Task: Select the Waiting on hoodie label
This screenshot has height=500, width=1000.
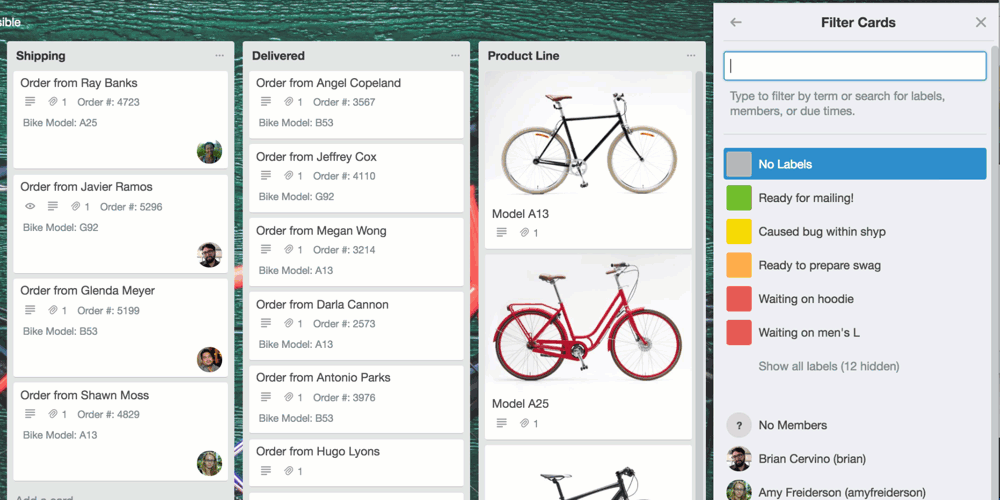Action: (855, 298)
